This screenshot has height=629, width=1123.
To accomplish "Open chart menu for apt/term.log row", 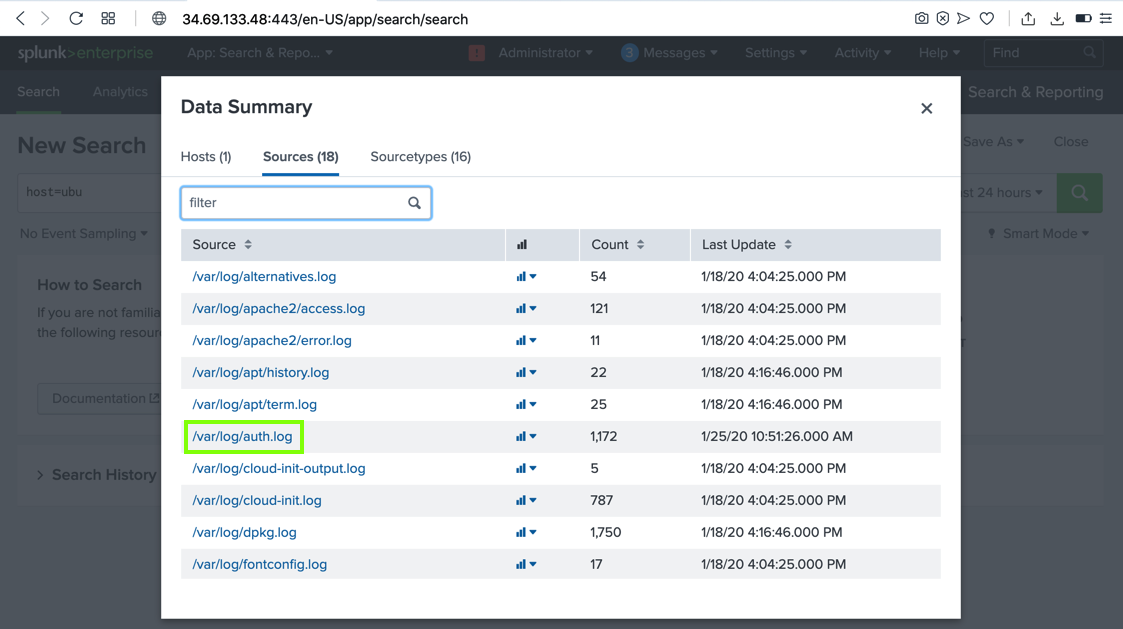I will [526, 405].
